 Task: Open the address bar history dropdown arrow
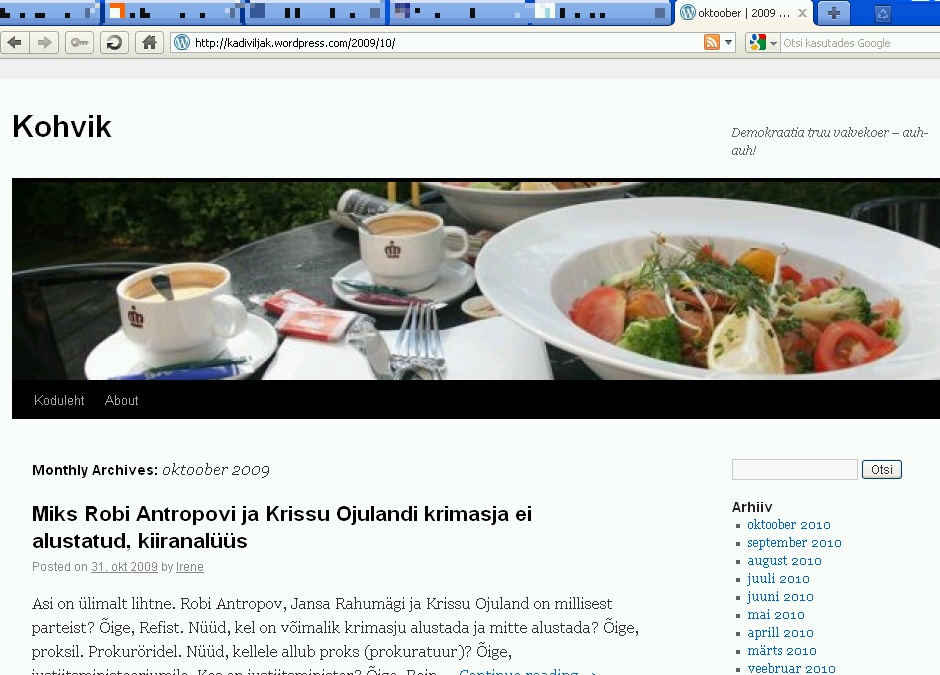pyautogui.click(x=728, y=43)
